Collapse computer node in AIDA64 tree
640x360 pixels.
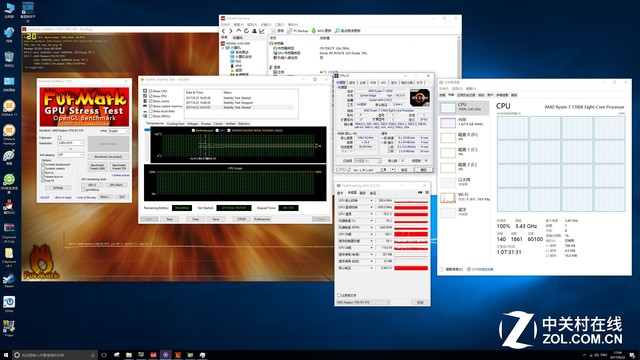coord(223,48)
